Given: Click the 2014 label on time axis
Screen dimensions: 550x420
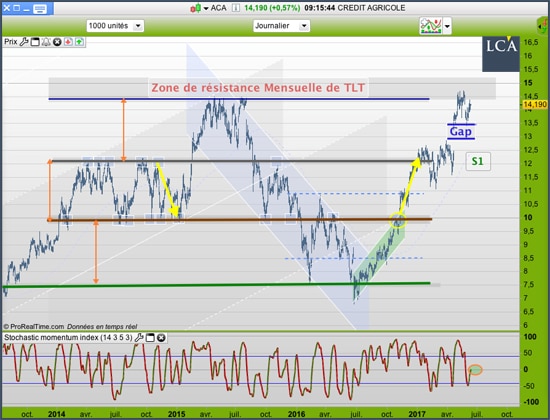Looking at the screenshot, I should 56,414.
